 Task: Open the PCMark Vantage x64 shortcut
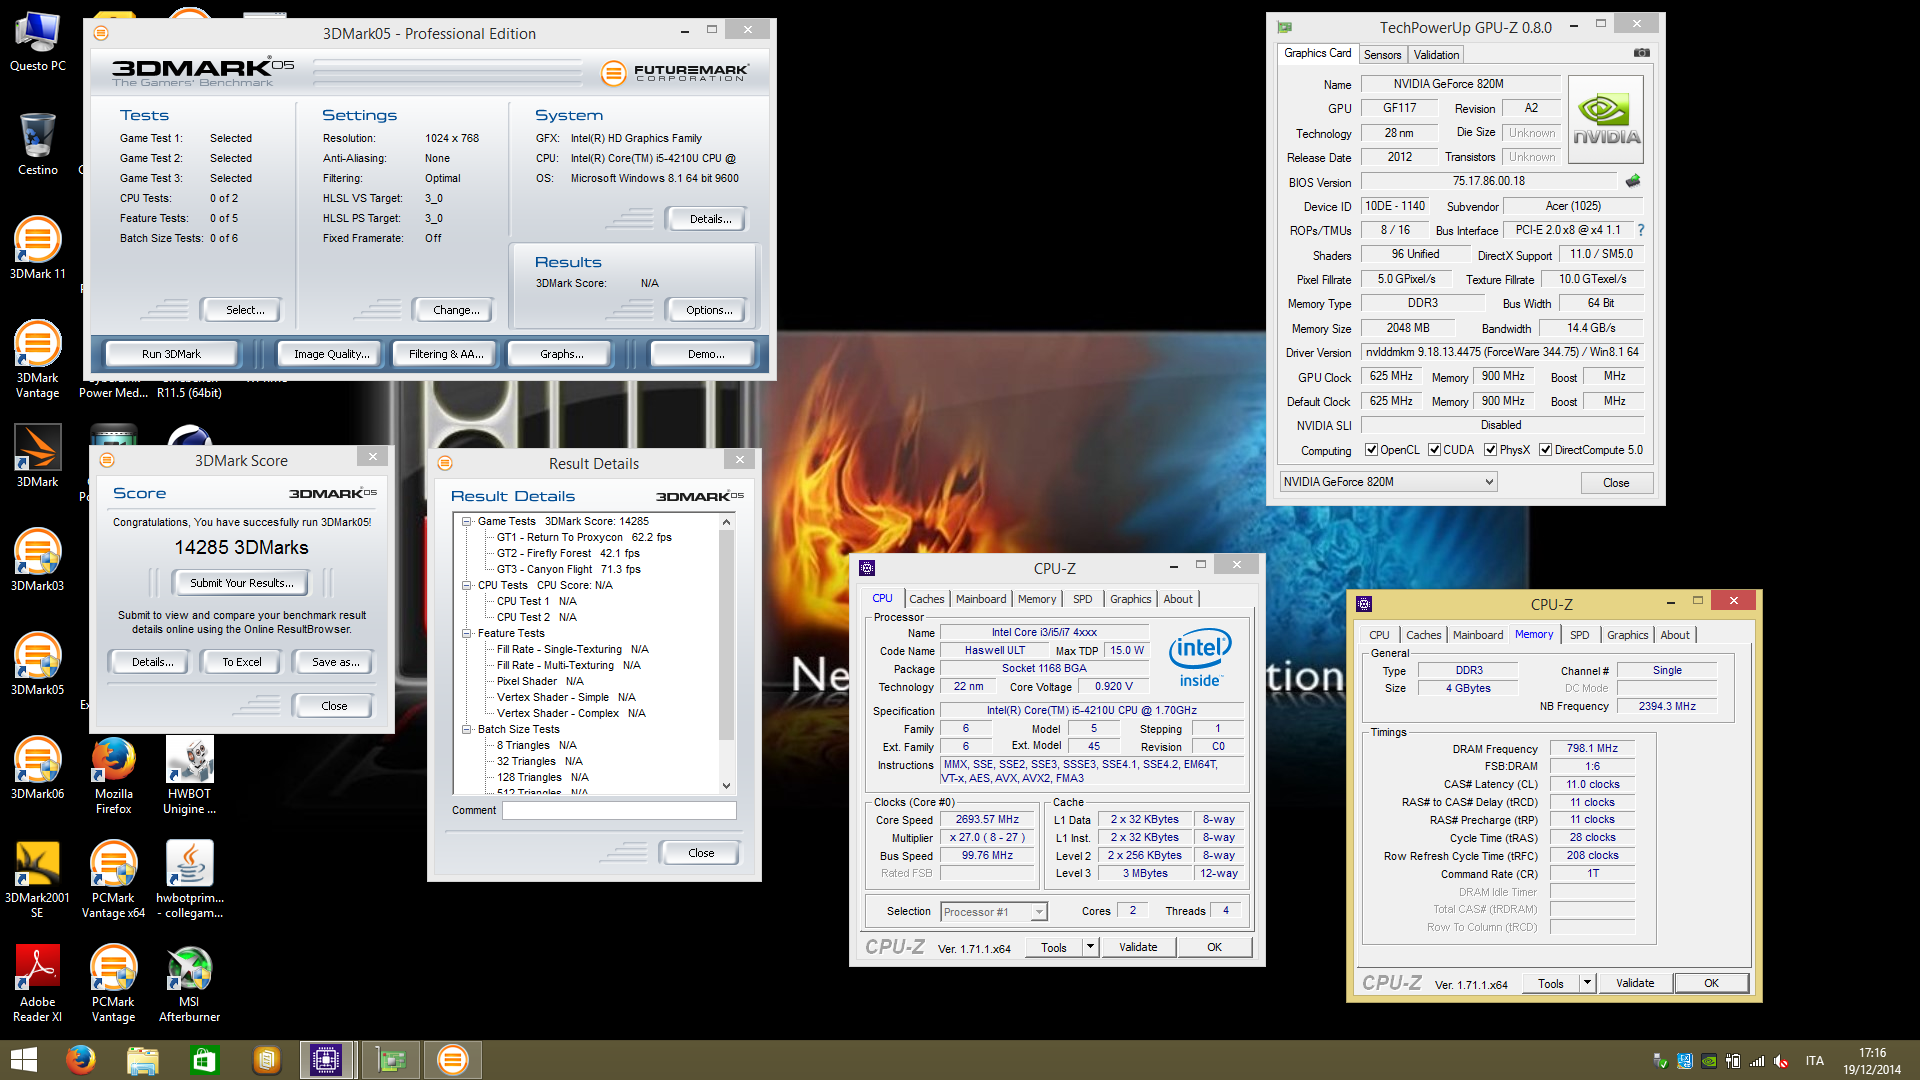pos(113,878)
